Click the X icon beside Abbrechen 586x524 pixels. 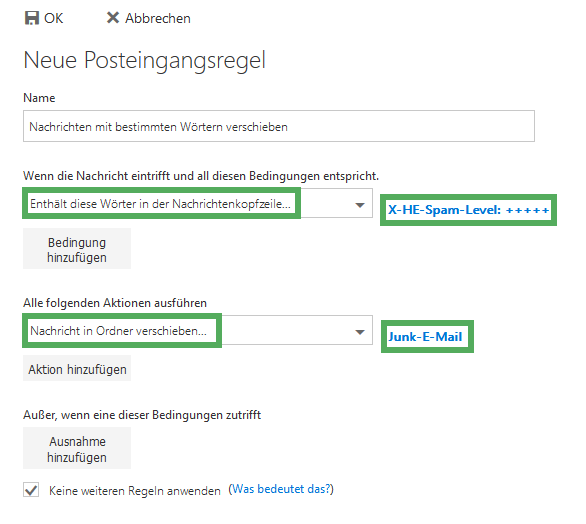pyautogui.click(x=113, y=18)
